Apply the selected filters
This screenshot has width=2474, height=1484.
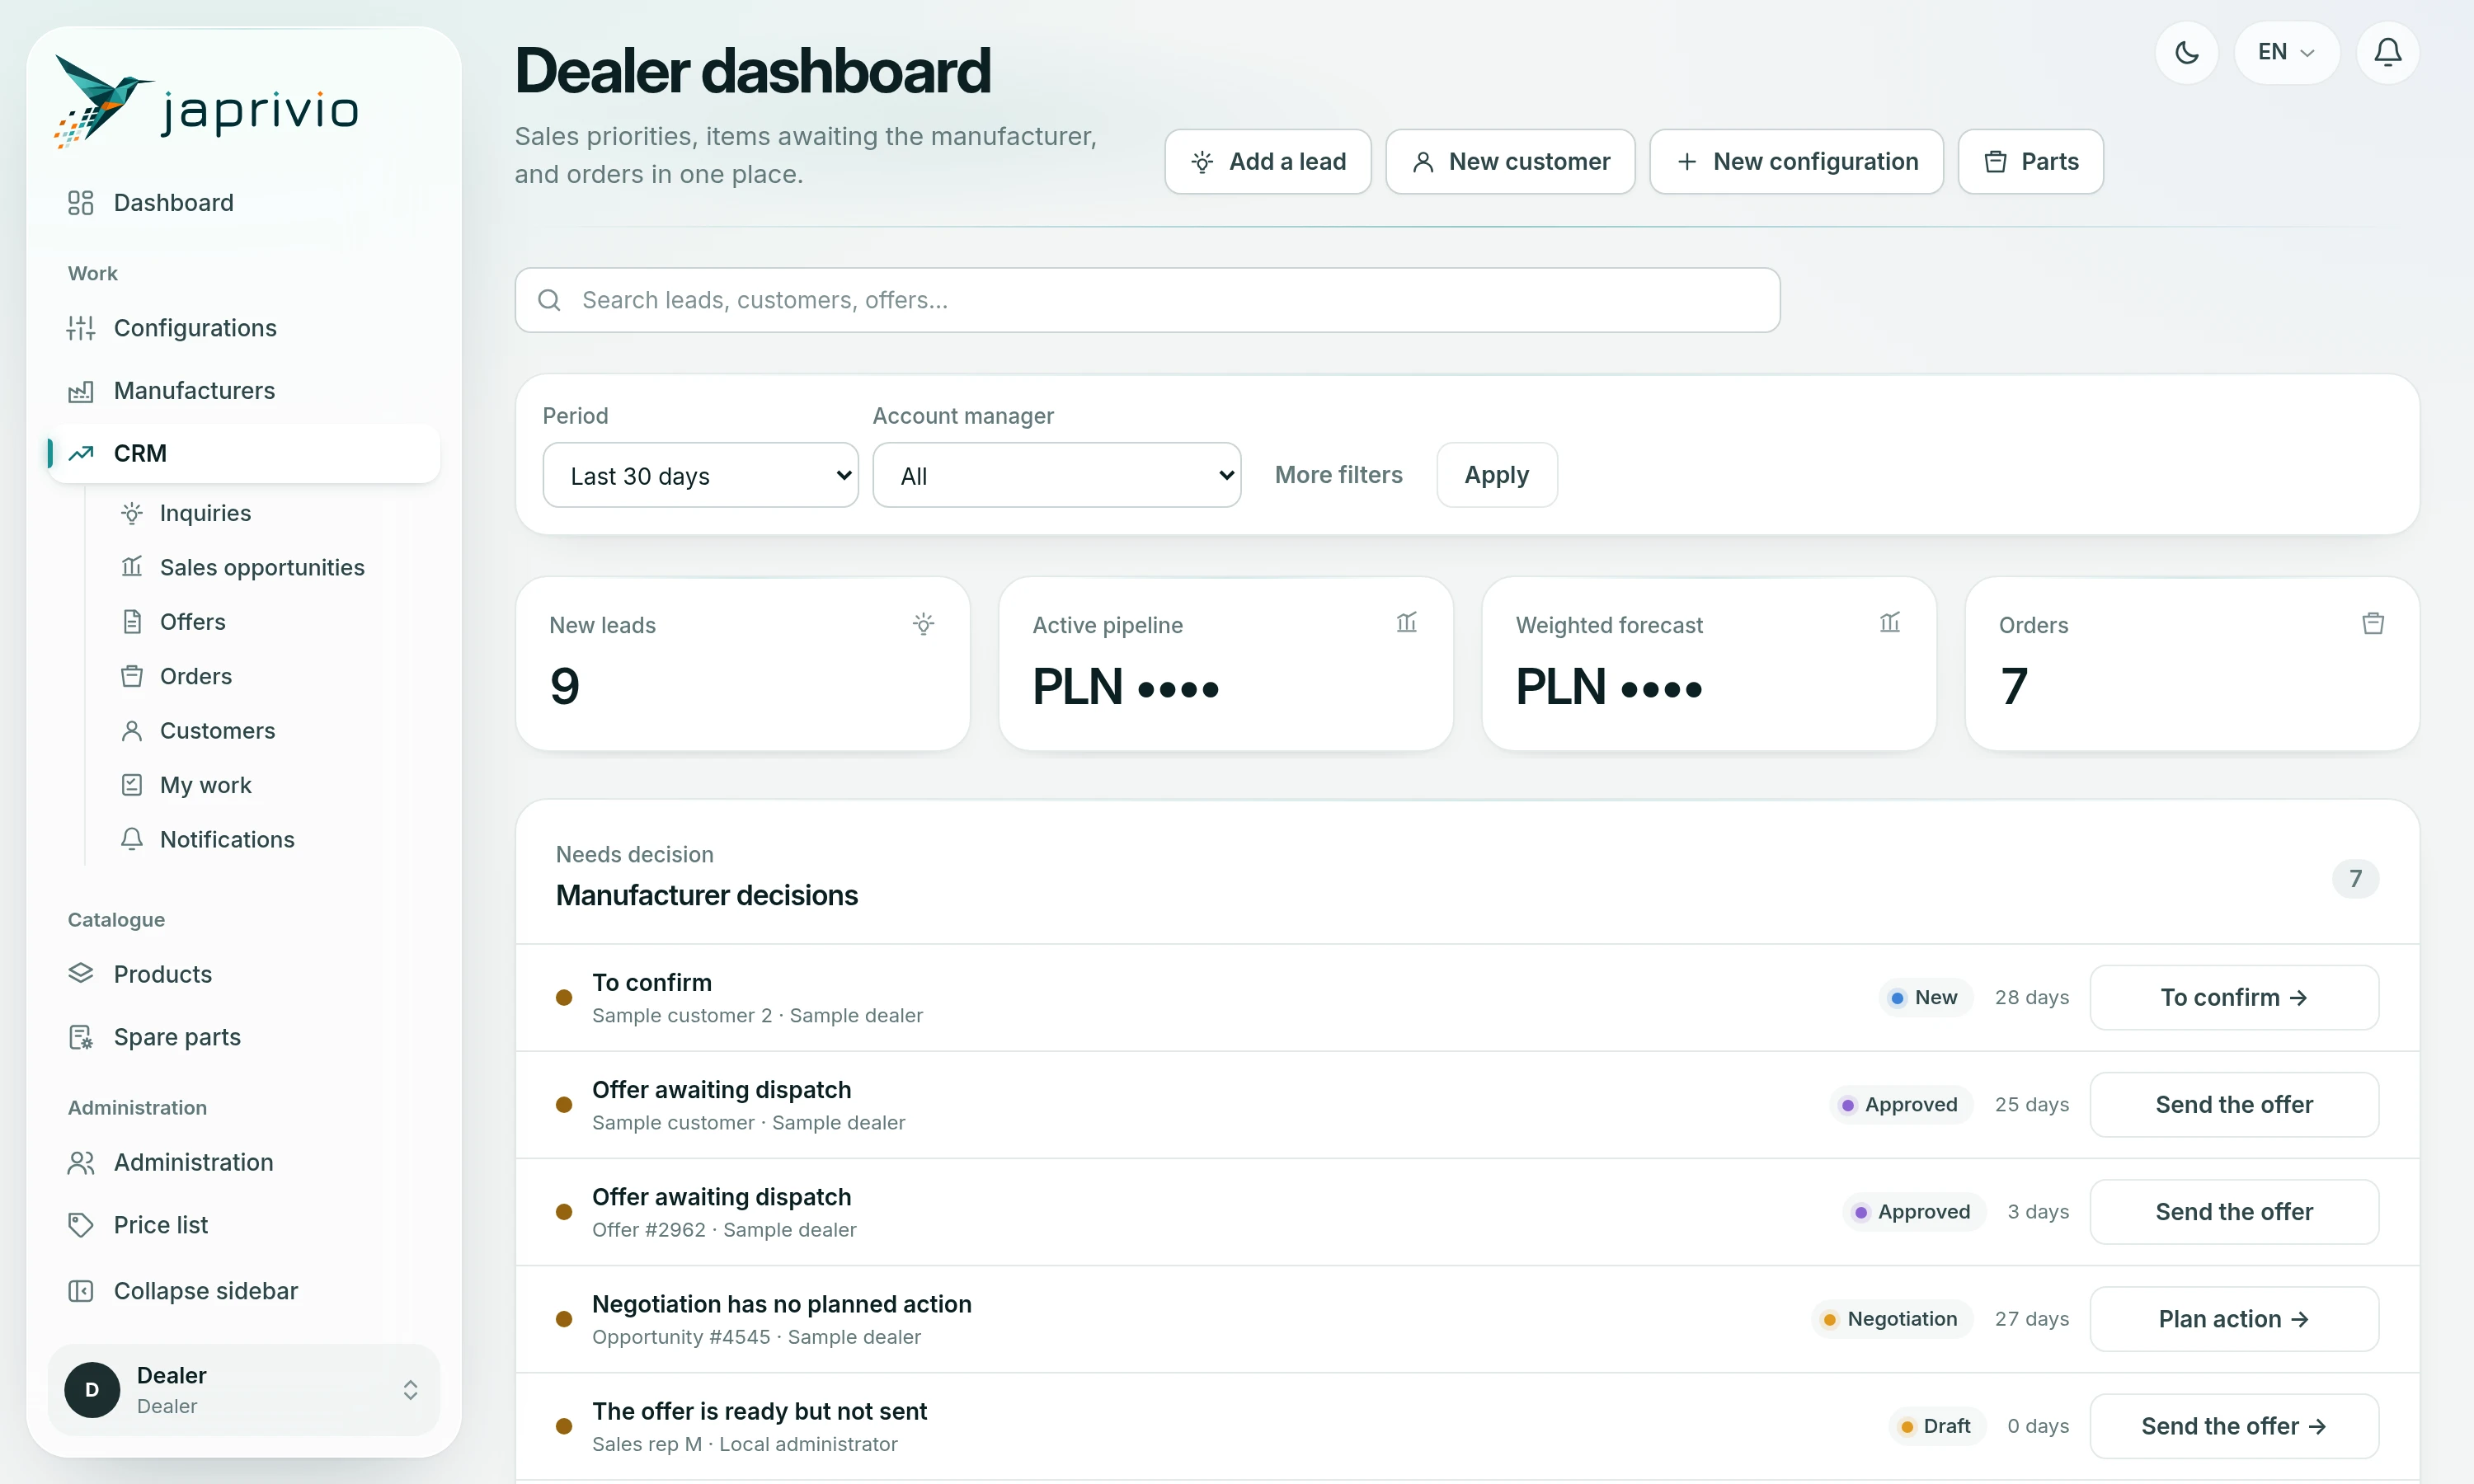pos(1496,475)
